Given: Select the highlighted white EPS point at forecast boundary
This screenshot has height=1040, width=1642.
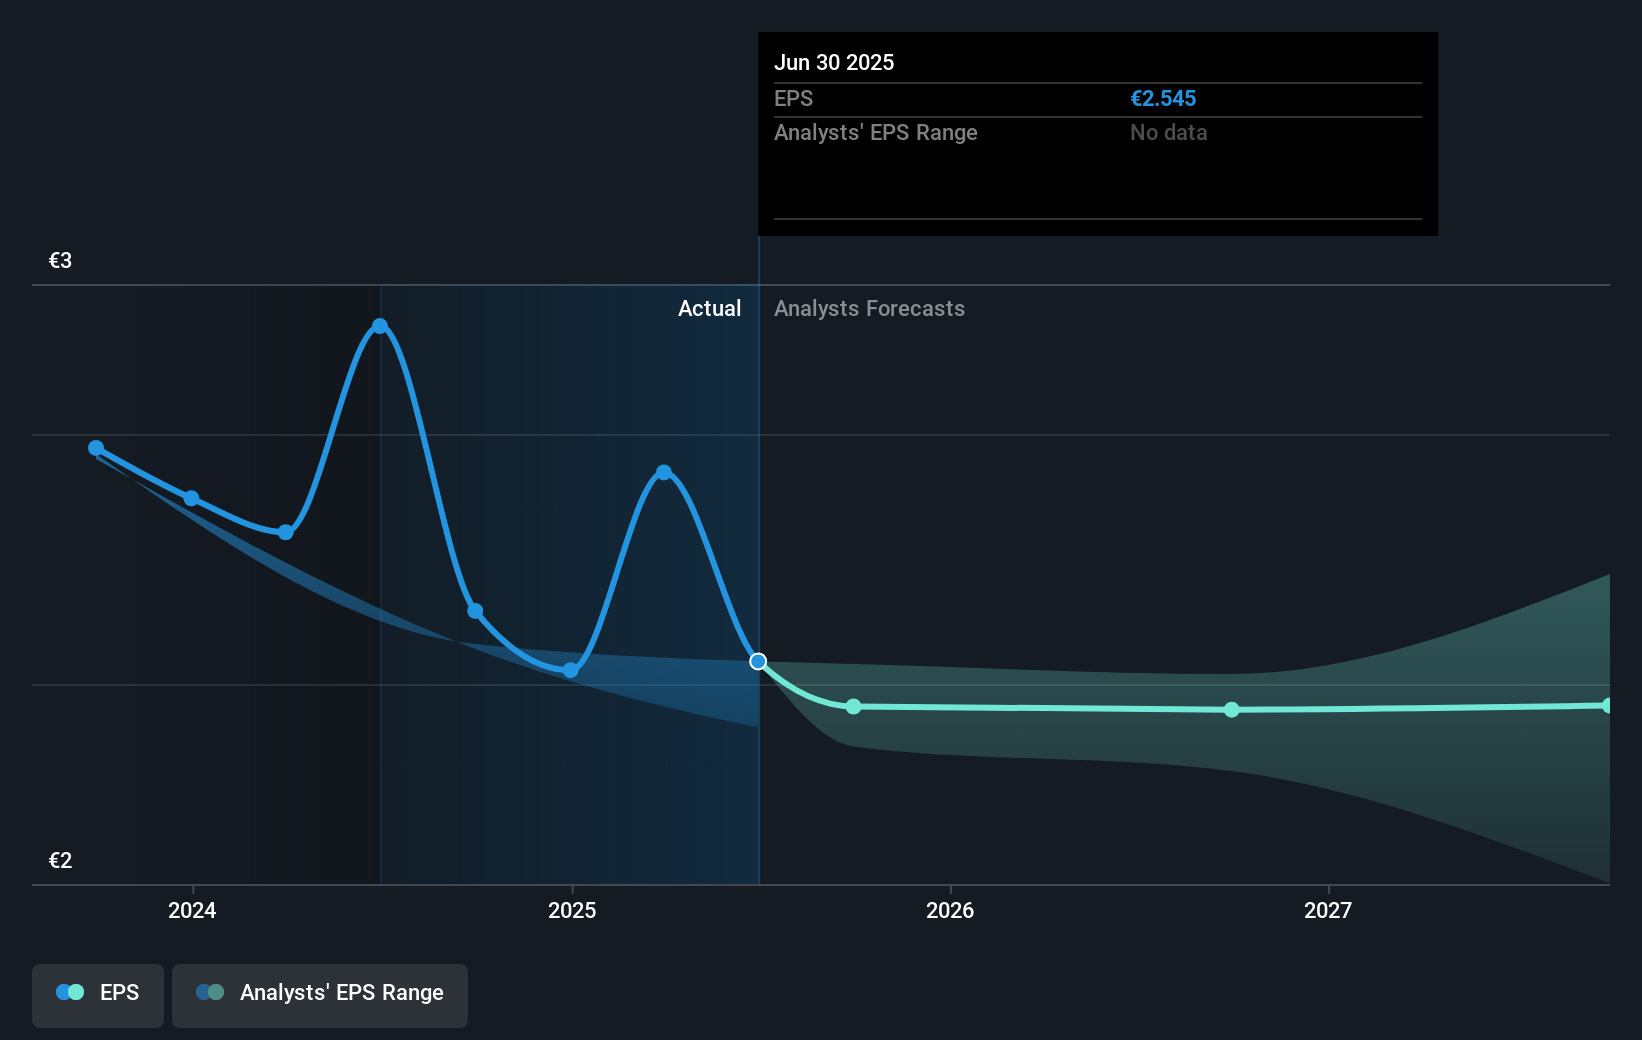Looking at the screenshot, I should click(x=757, y=661).
